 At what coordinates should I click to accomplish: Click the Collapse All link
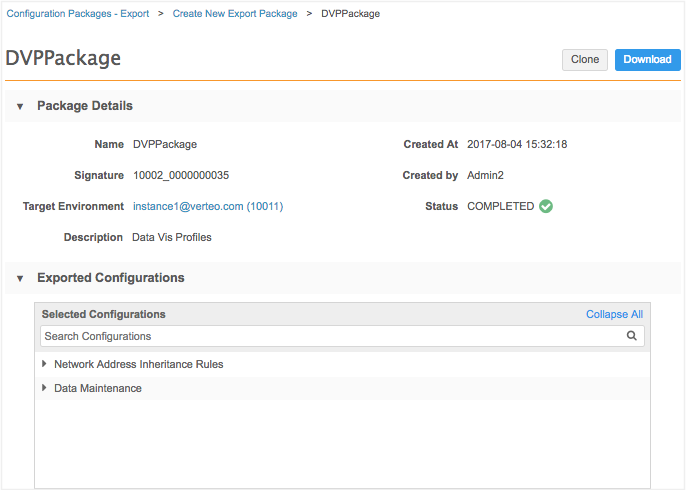pos(614,314)
